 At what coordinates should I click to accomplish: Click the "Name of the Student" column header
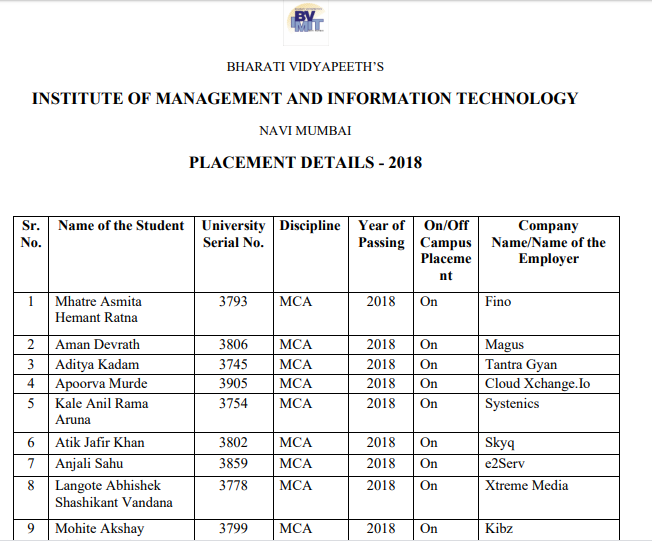tap(121, 226)
